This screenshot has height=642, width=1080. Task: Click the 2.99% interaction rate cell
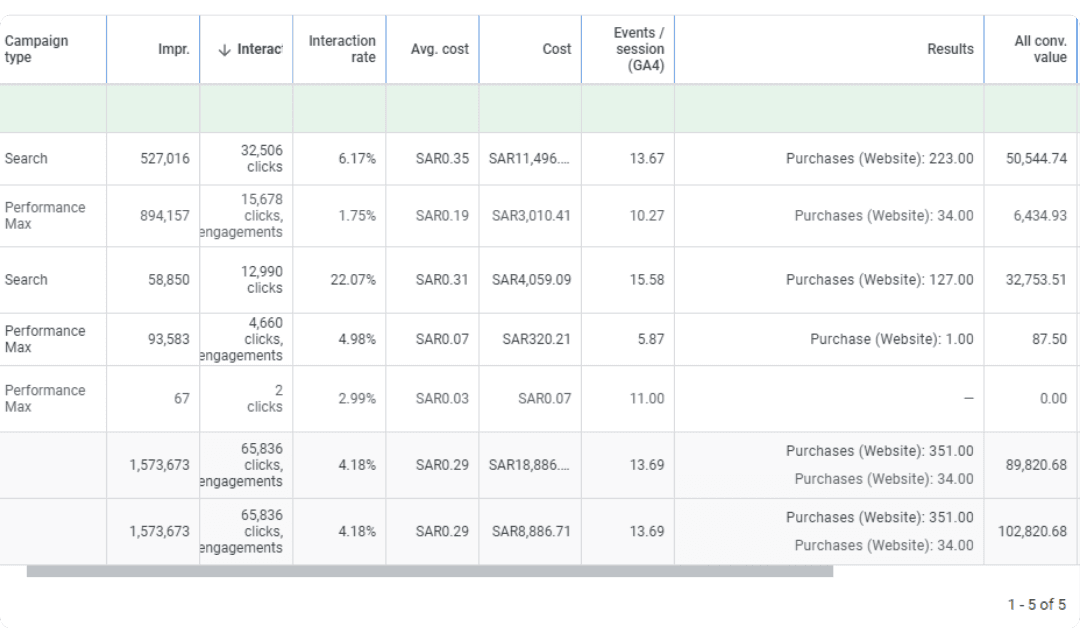tap(357, 398)
